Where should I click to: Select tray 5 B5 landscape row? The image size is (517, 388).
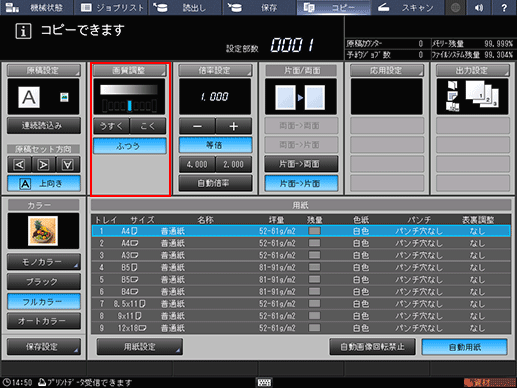pos(301,279)
